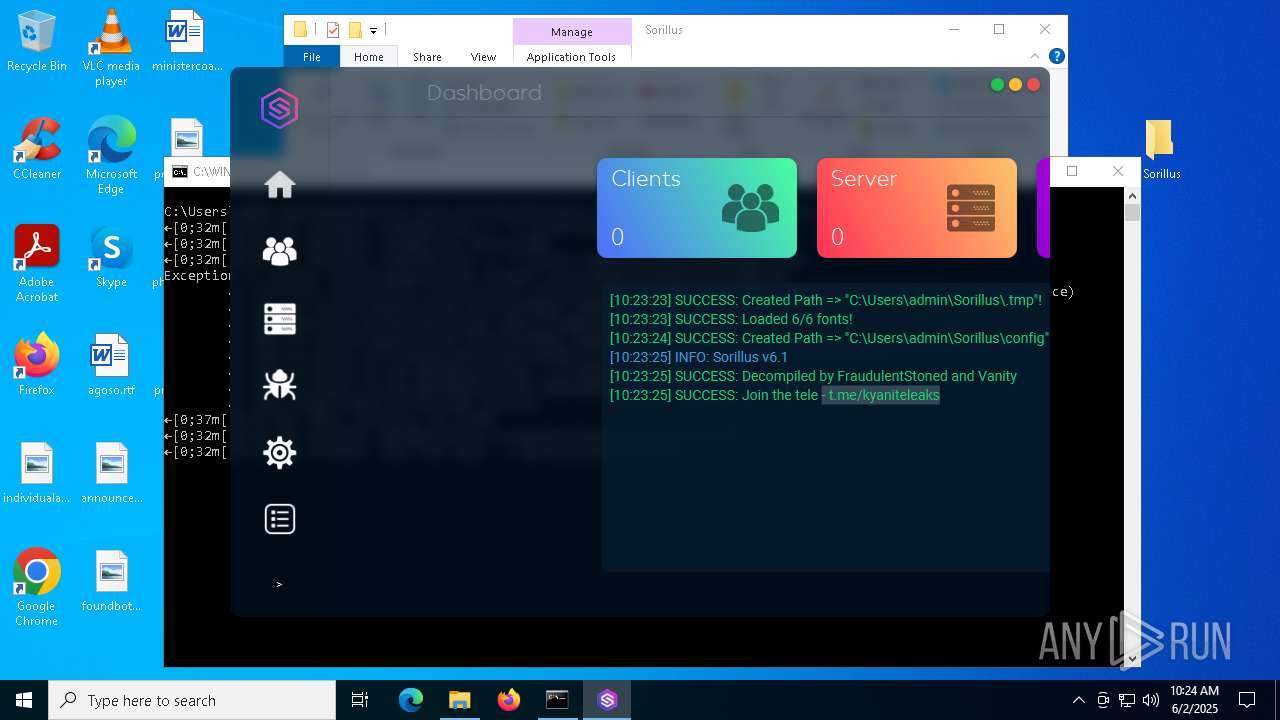
Task: Open the Sorillus home sidebar icon
Action: pos(280,185)
